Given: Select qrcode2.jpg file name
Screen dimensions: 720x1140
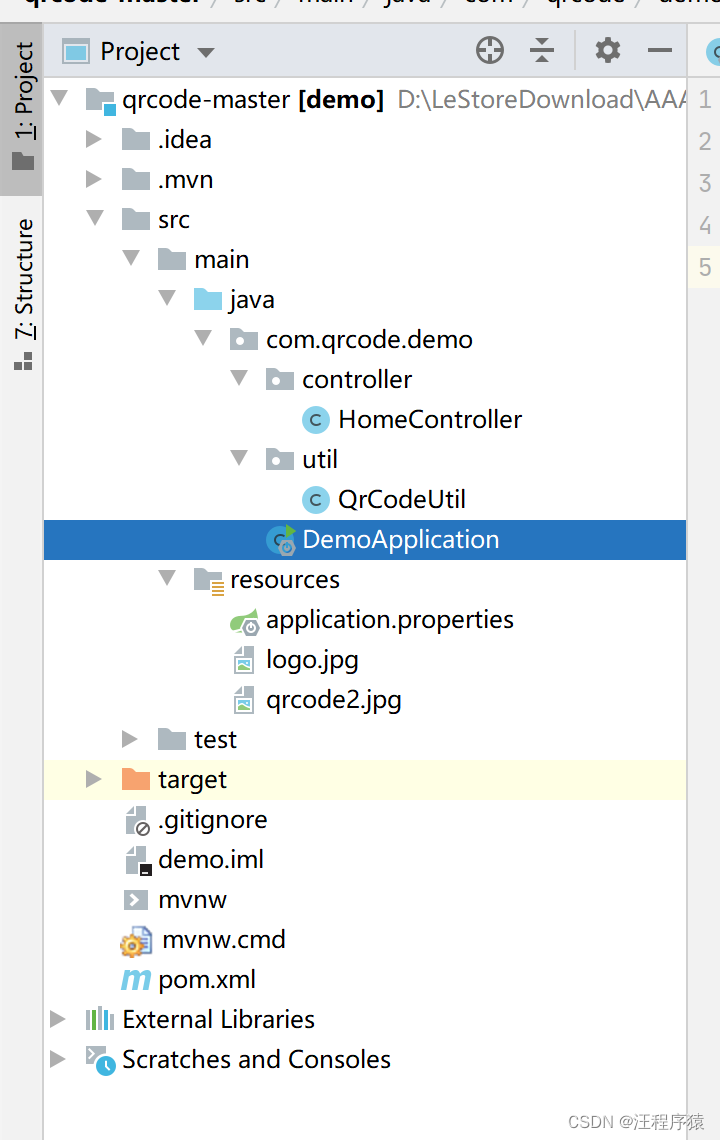Looking at the screenshot, I should [334, 700].
